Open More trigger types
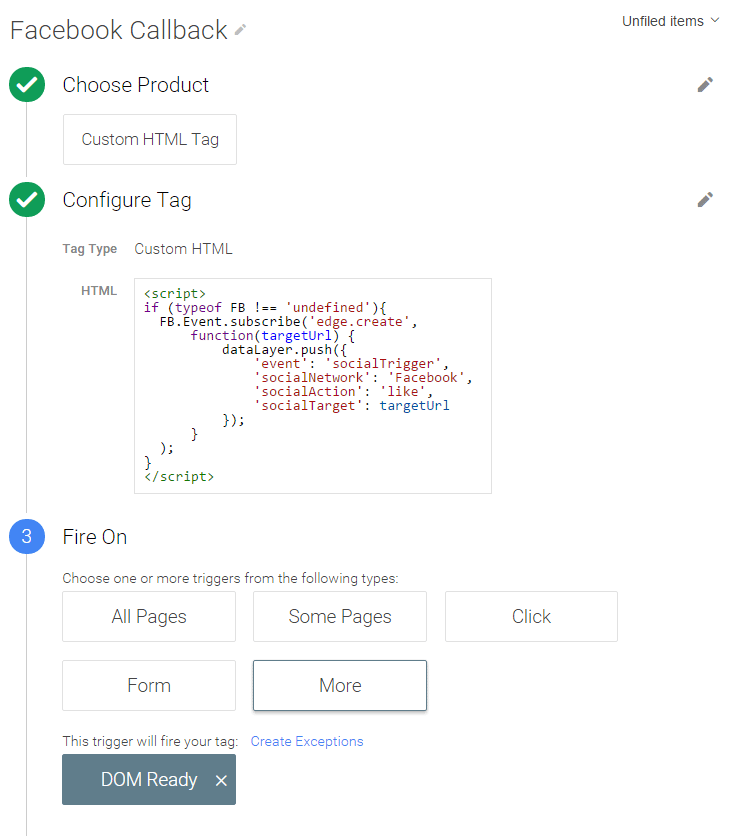This screenshot has width=738, height=836. pyautogui.click(x=340, y=686)
